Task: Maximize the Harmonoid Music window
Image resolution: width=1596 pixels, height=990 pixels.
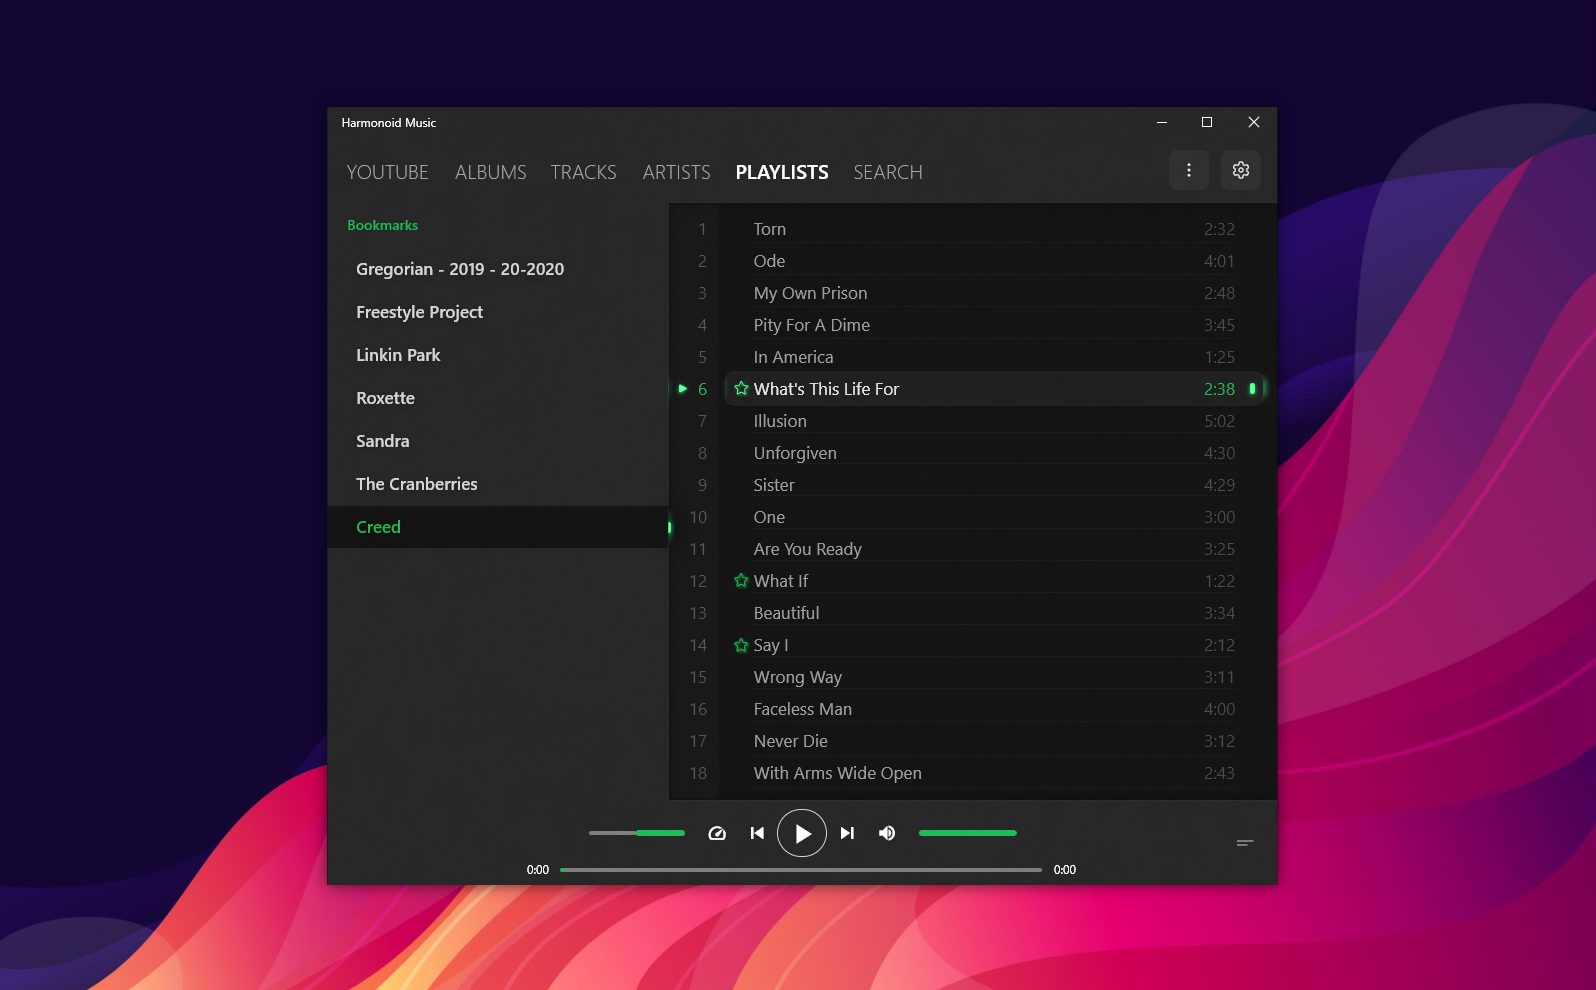Action: click(x=1207, y=122)
